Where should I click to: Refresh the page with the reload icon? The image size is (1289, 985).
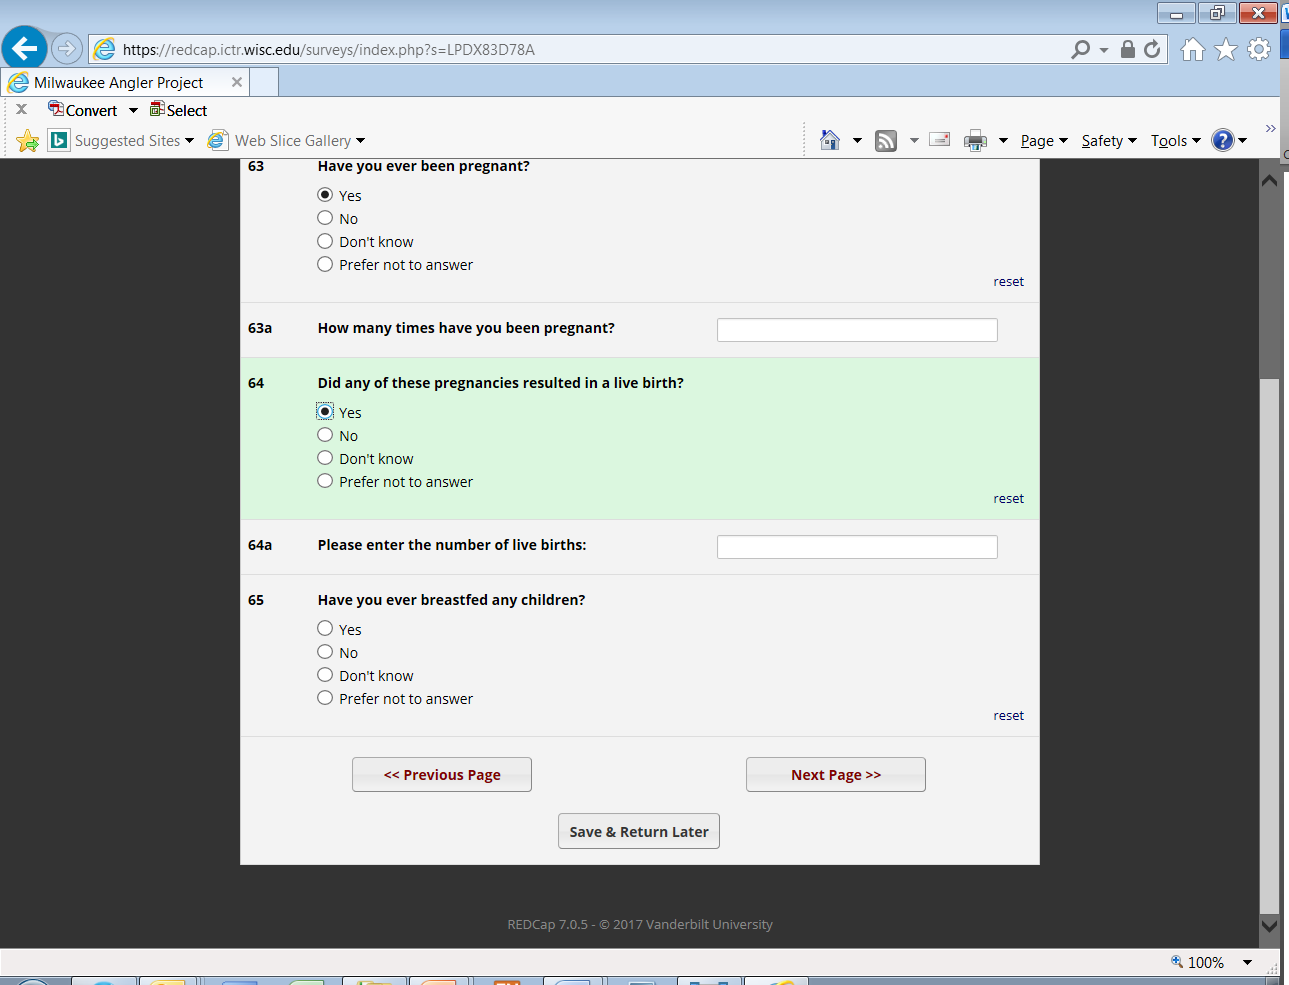coord(1152,49)
